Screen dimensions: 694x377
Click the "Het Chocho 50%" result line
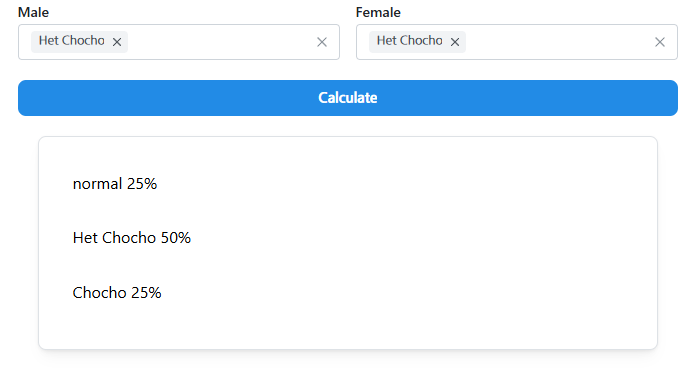131,238
